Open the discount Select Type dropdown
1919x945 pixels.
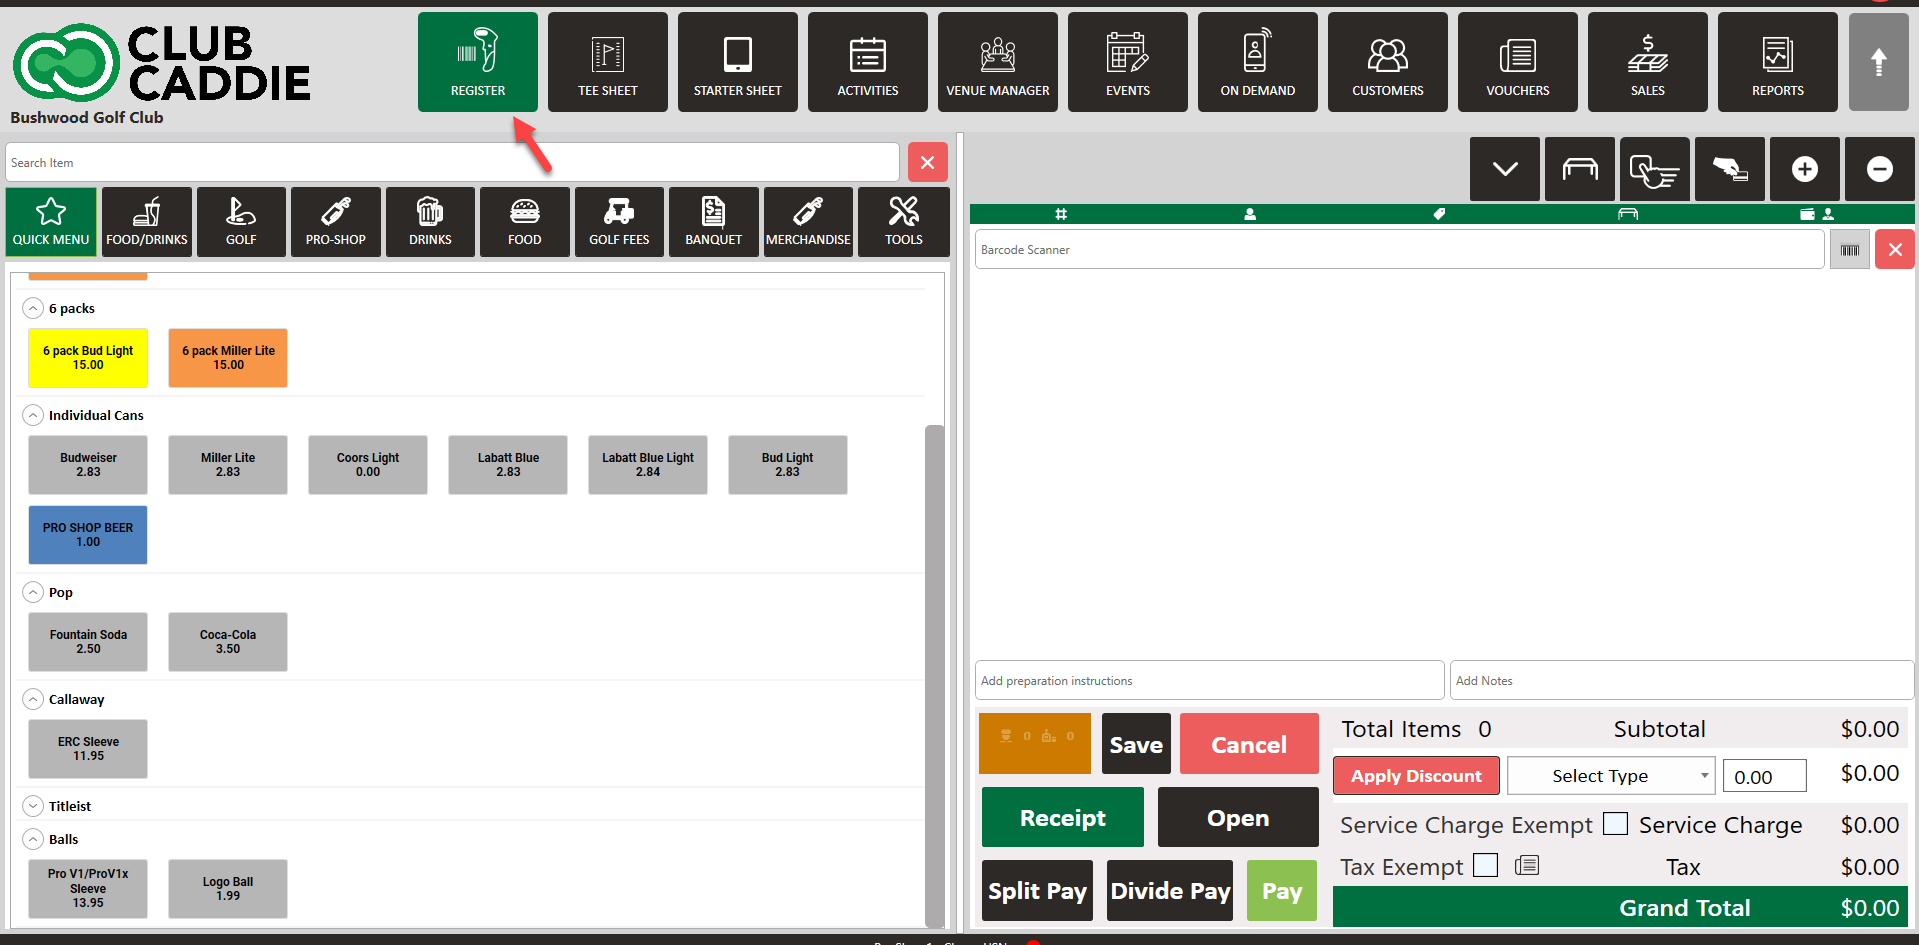[x=1610, y=776]
